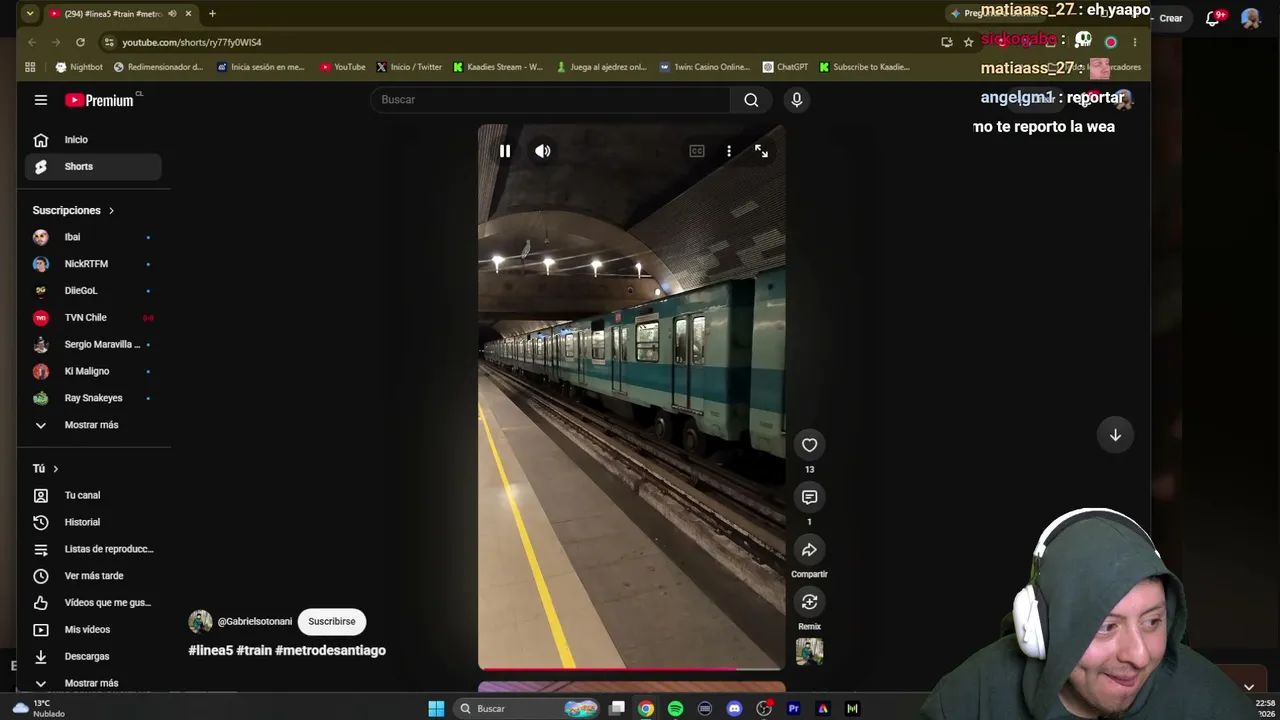
Task: Open the browser tab search dropdown
Action: pos(29,14)
